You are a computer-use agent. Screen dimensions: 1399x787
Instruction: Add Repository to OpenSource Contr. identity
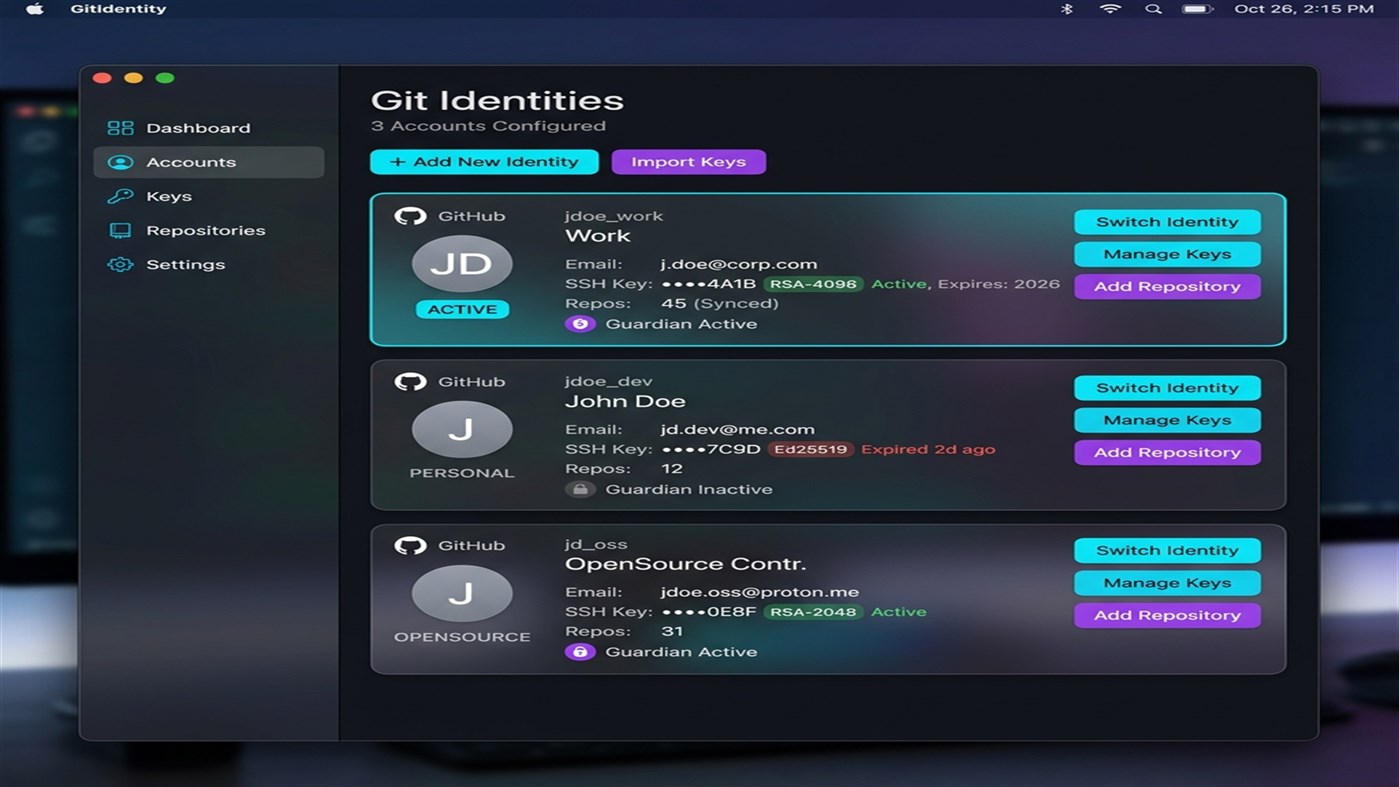tap(1167, 615)
